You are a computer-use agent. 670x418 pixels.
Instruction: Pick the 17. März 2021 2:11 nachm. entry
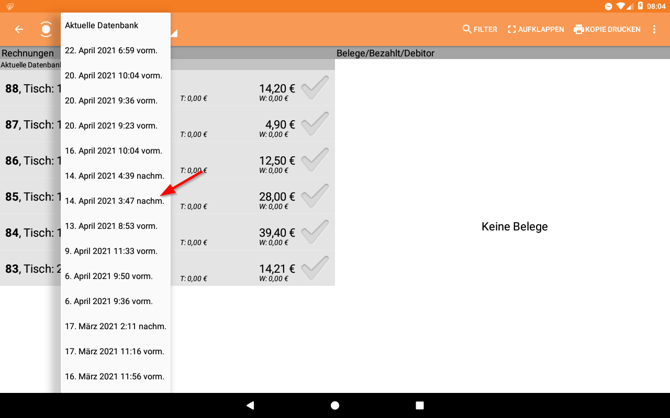pyautogui.click(x=115, y=326)
